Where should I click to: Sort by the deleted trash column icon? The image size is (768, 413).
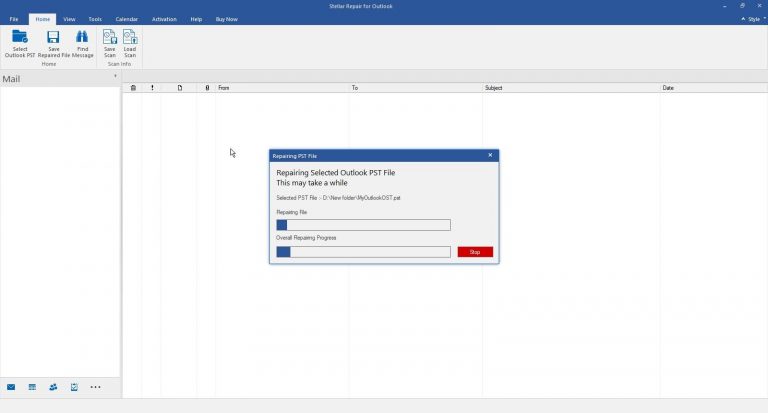tap(133, 88)
